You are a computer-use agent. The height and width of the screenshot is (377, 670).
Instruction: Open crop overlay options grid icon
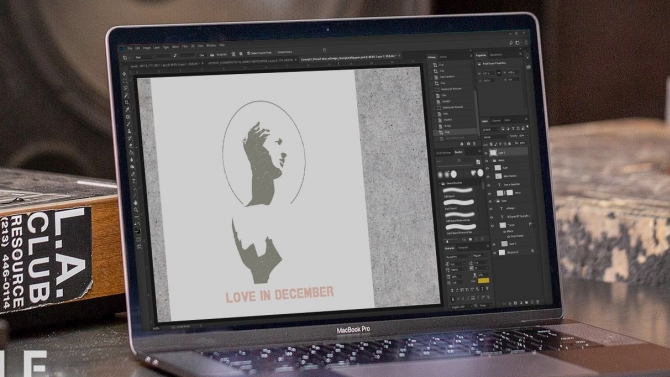(x=233, y=54)
